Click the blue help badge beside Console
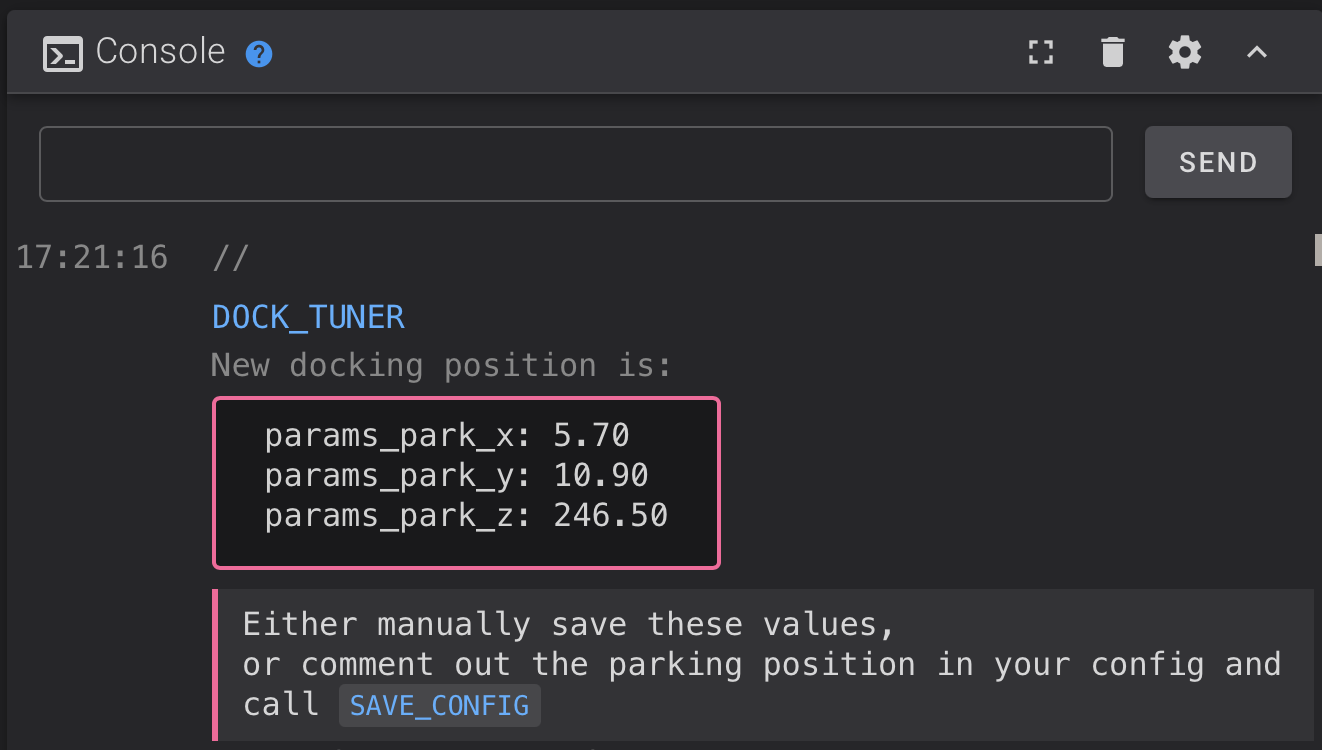 coord(258,53)
